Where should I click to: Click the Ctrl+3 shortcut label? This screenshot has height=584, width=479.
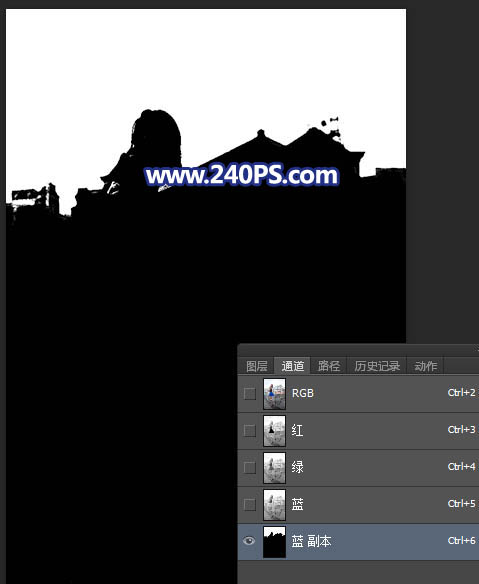click(x=462, y=429)
